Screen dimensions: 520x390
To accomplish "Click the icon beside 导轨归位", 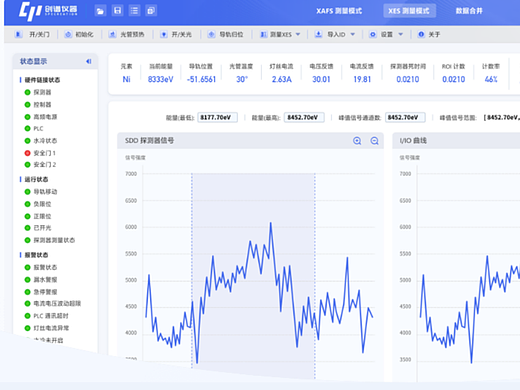I will (x=211, y=34).
